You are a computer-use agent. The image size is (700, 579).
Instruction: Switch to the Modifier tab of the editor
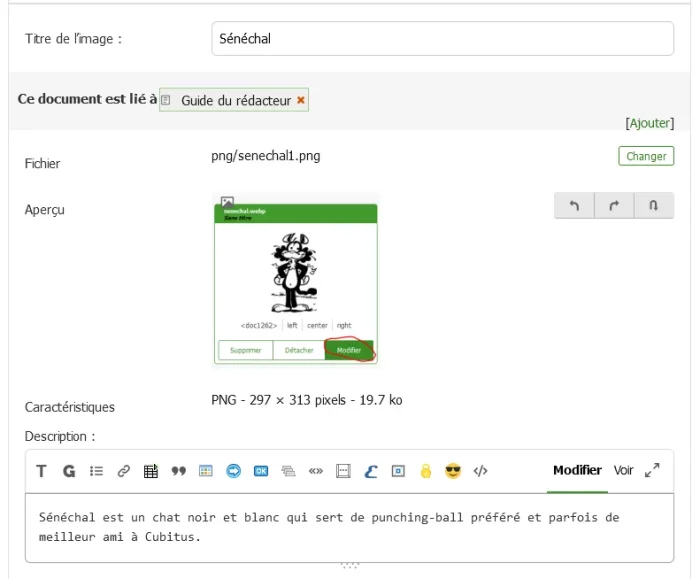point(577,470)
